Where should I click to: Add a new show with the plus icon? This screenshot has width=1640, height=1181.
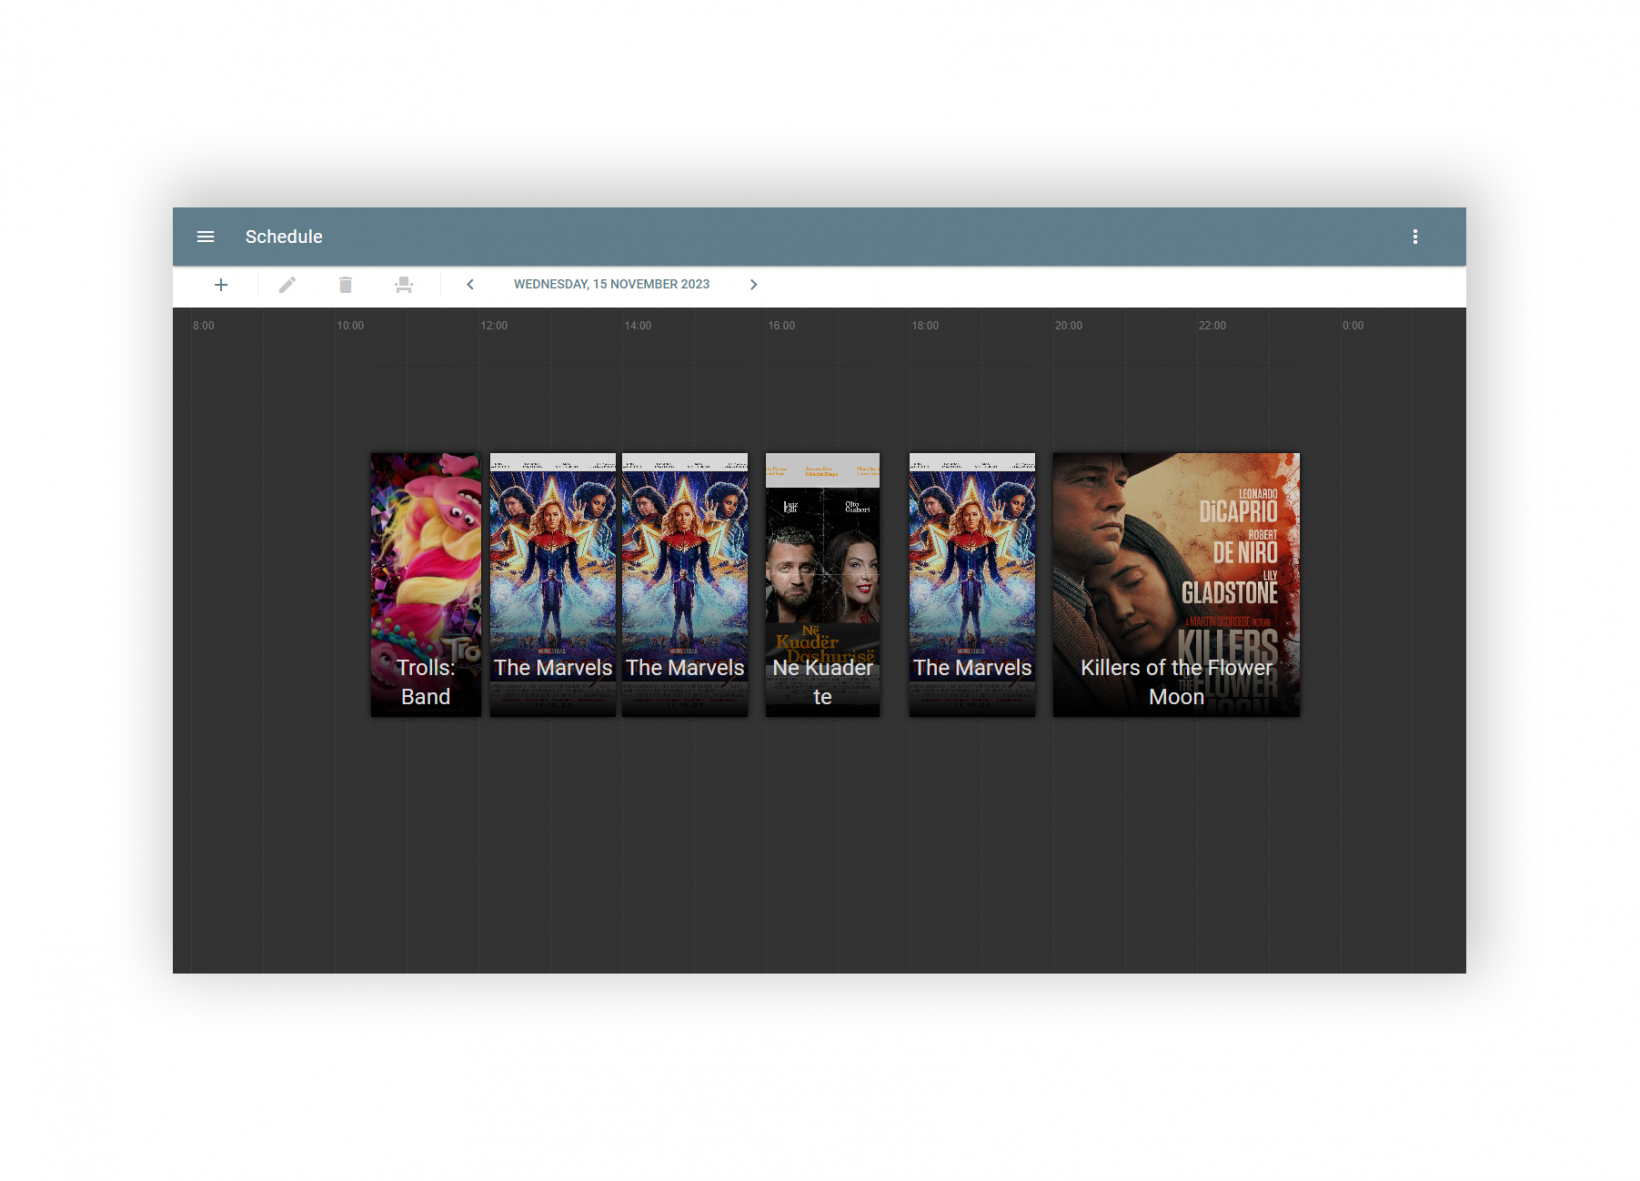click(x=221, y=285)
